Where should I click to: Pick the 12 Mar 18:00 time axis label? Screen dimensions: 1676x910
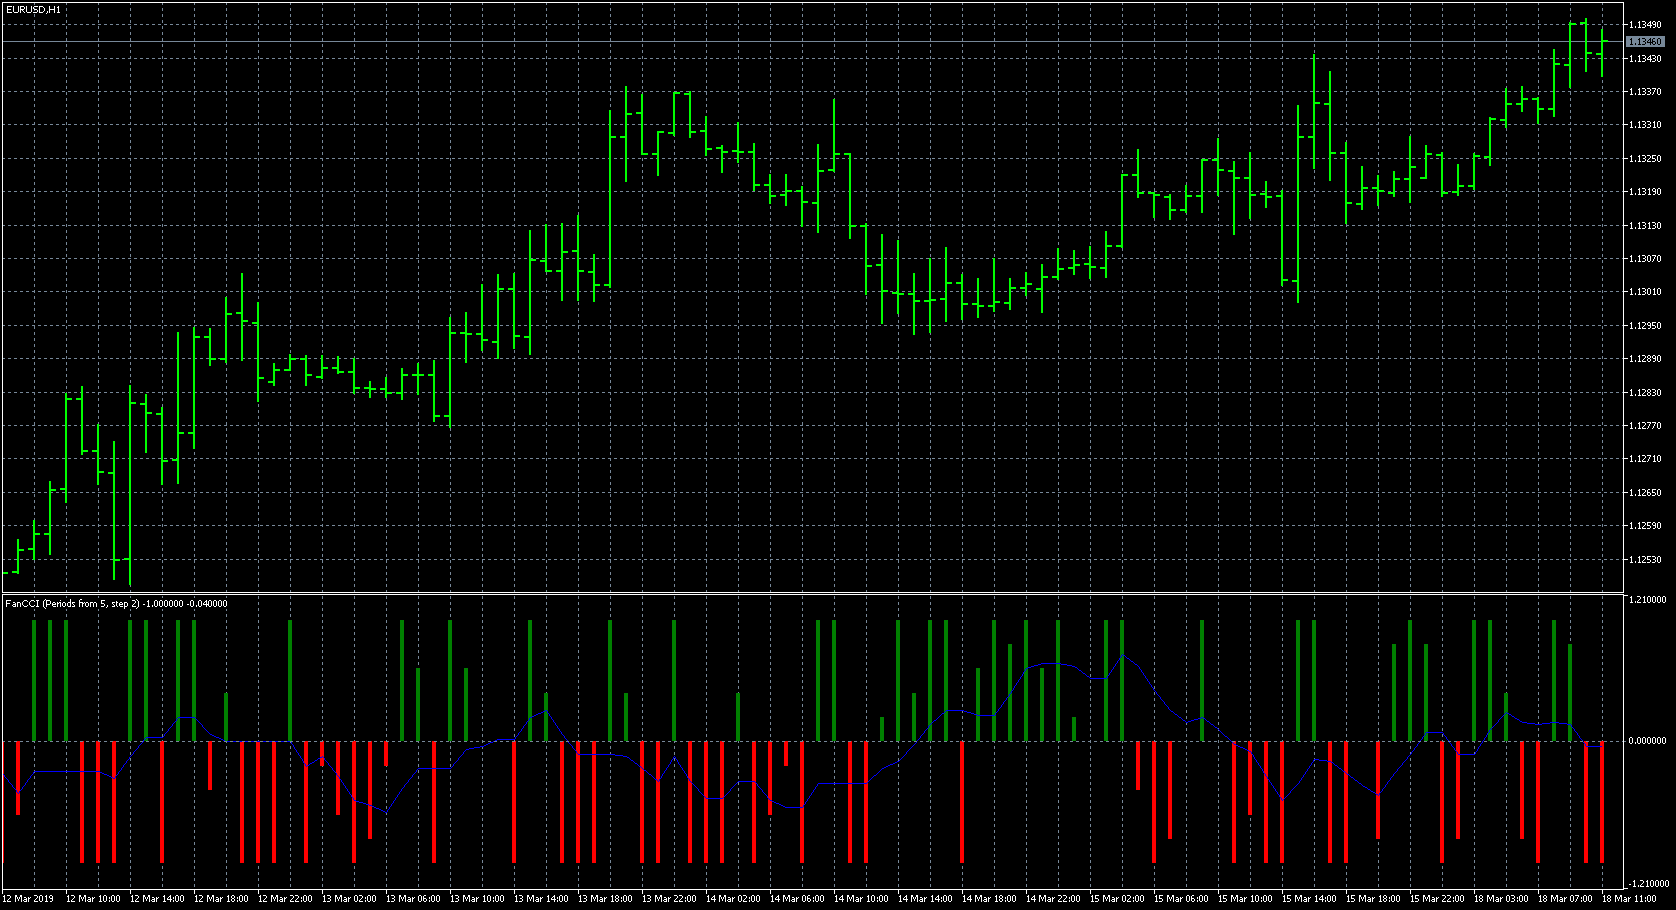[x=221, y=899]
